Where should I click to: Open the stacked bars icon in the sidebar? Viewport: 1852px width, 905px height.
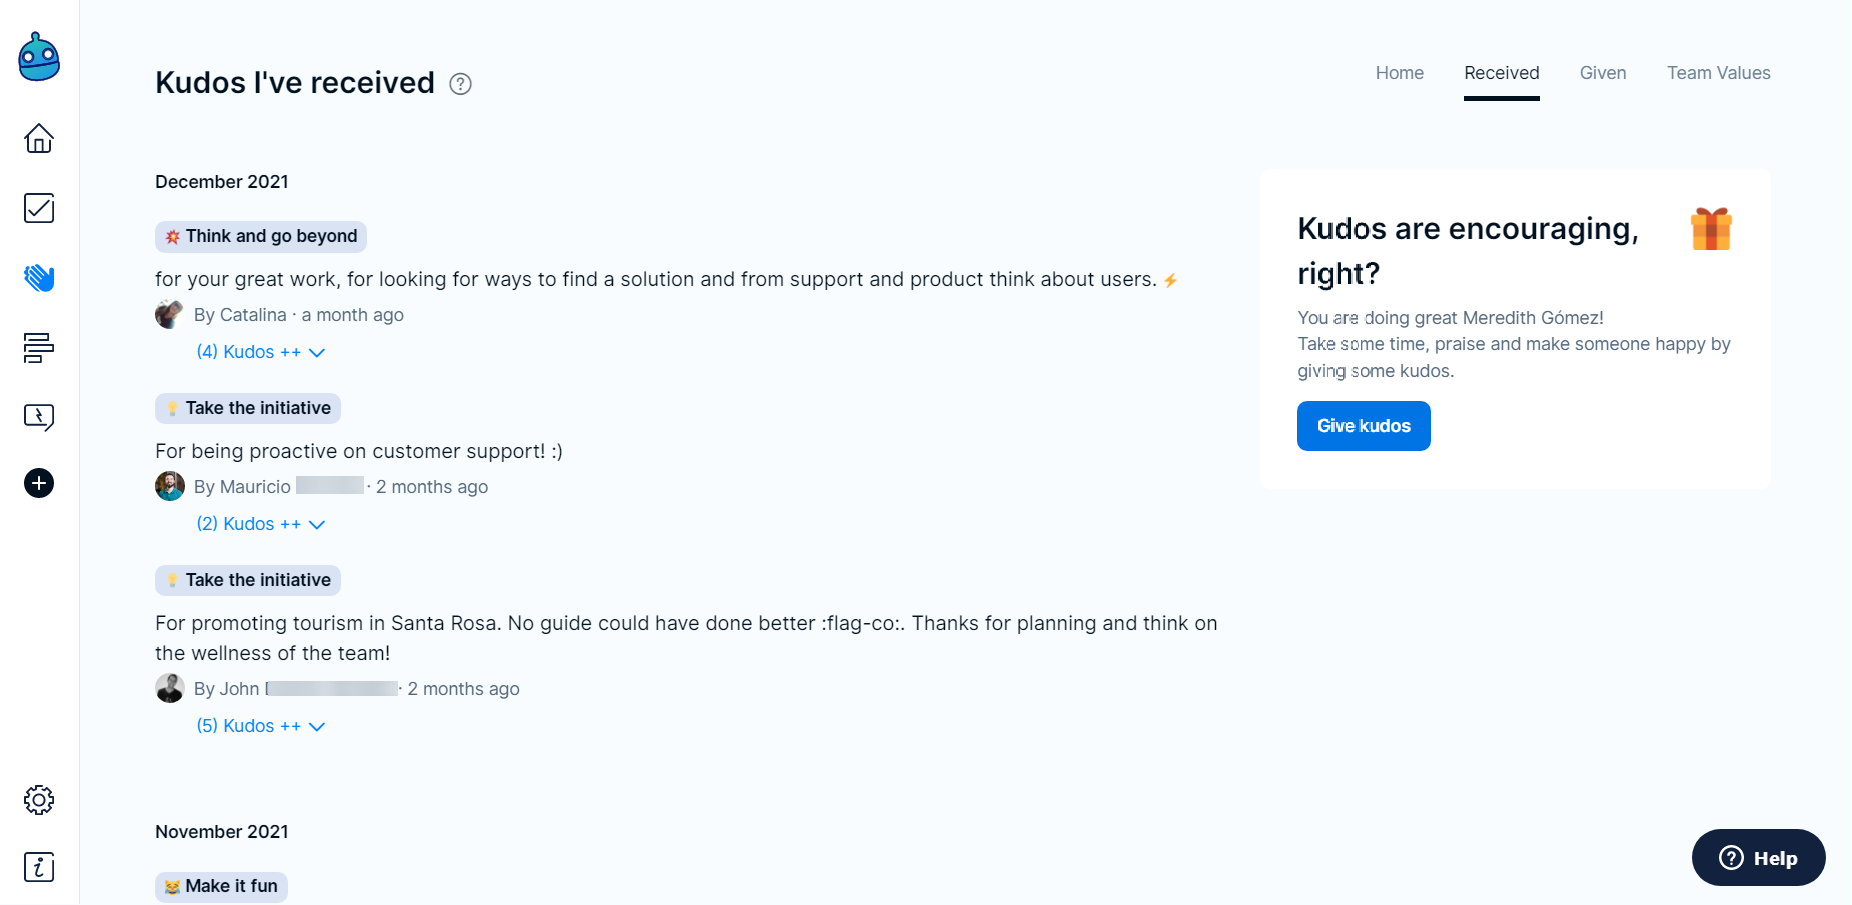39,347
